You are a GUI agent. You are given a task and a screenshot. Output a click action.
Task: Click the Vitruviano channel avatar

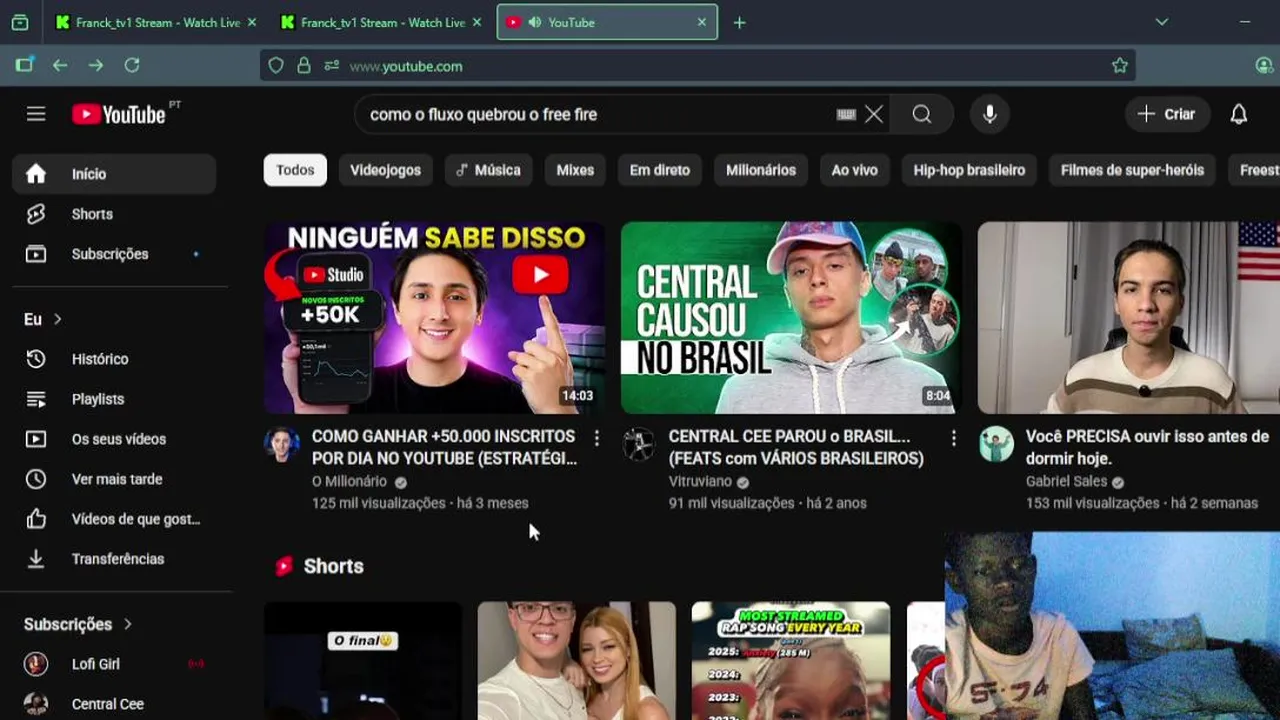click(639, 444)
